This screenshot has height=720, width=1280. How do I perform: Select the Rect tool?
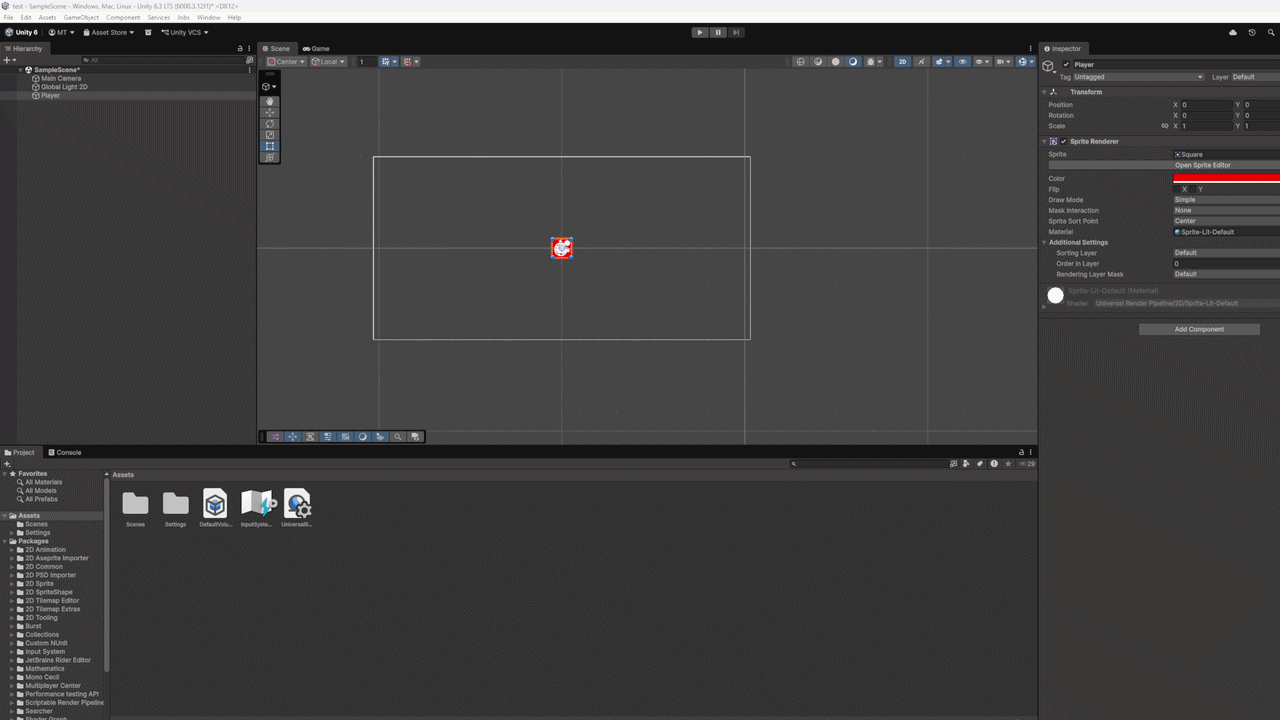coord(269,145)
